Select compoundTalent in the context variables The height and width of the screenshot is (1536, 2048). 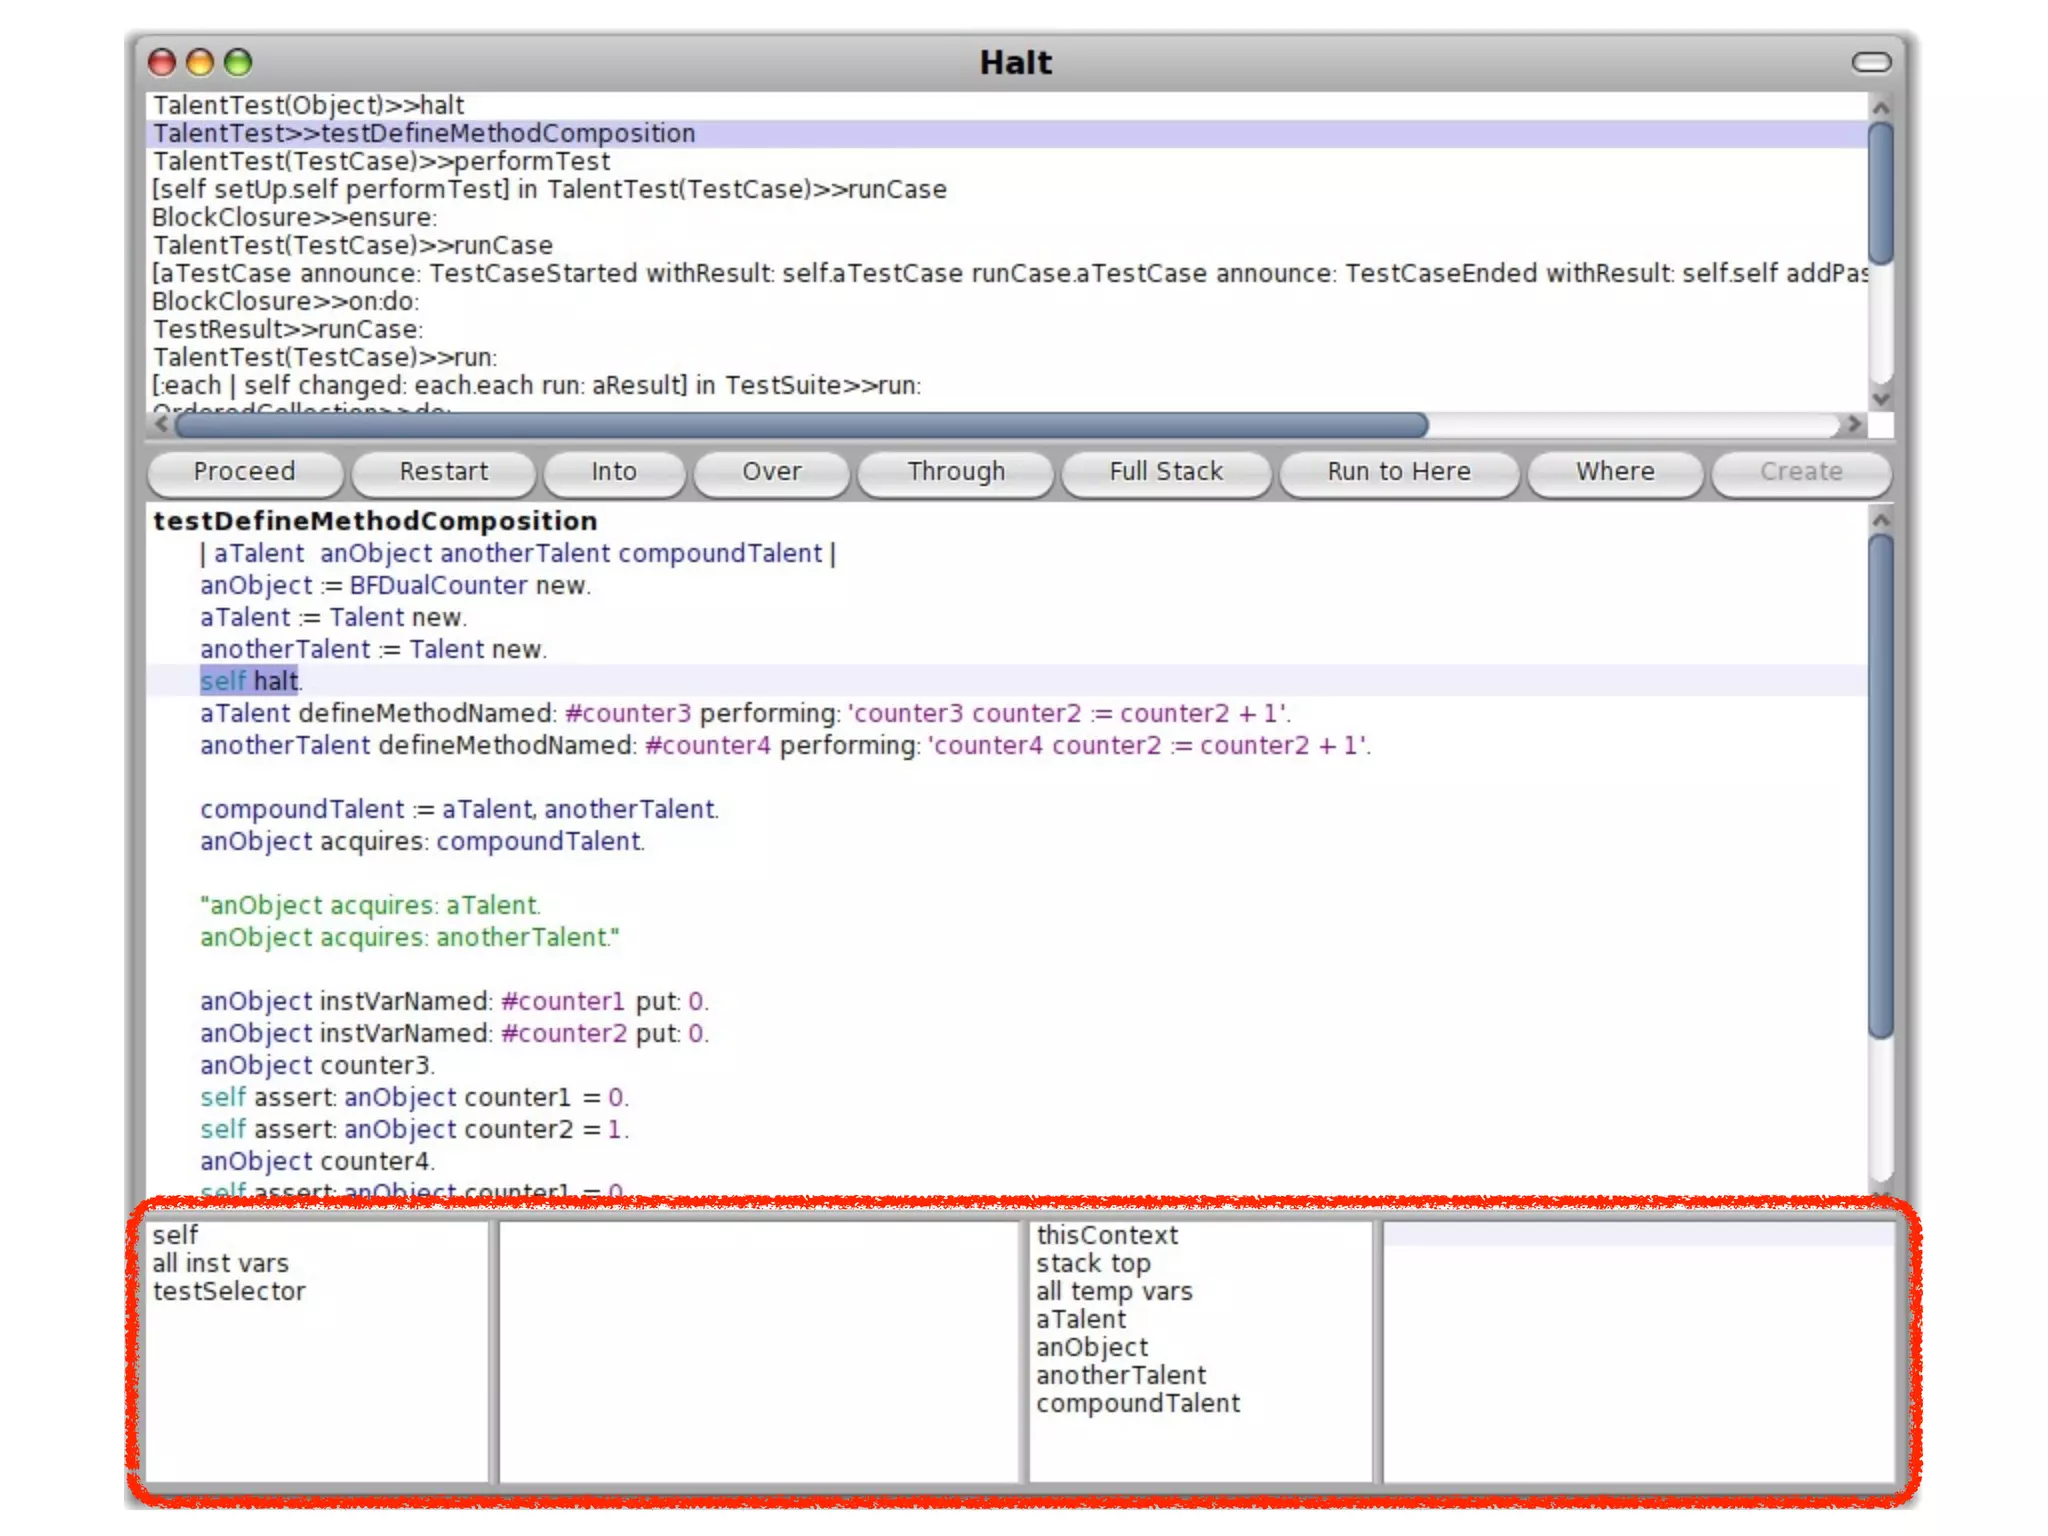[x=1137, y=1404]
